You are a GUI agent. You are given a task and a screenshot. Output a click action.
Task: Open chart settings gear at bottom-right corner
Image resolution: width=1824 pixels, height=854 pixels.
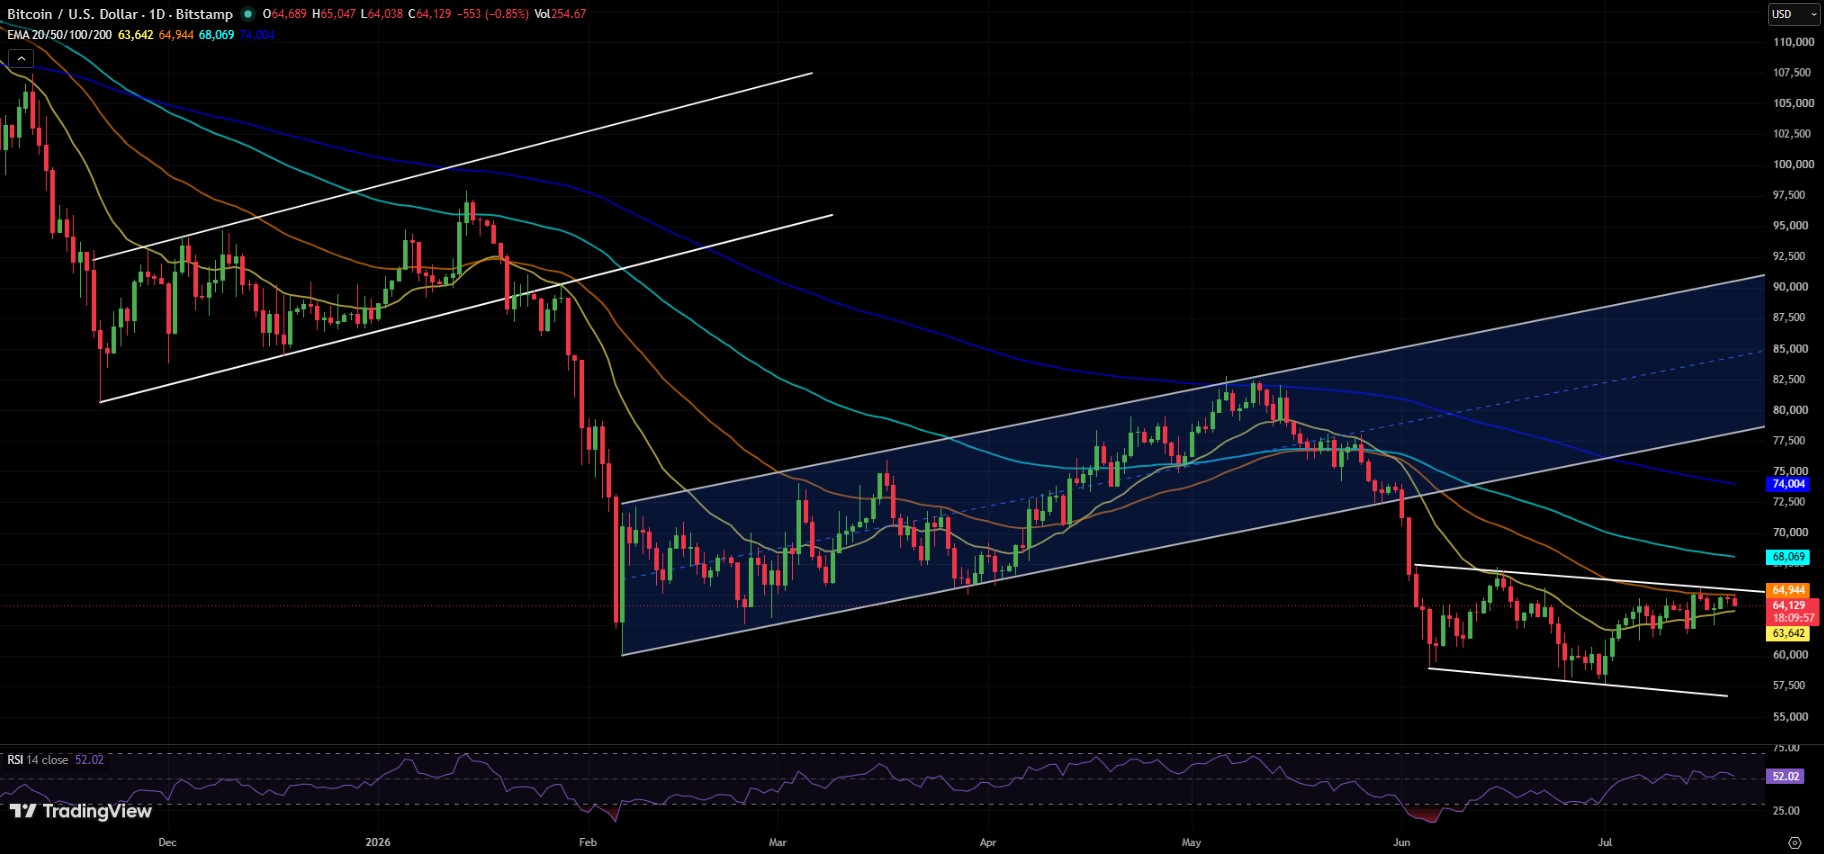coord(1795,842)
